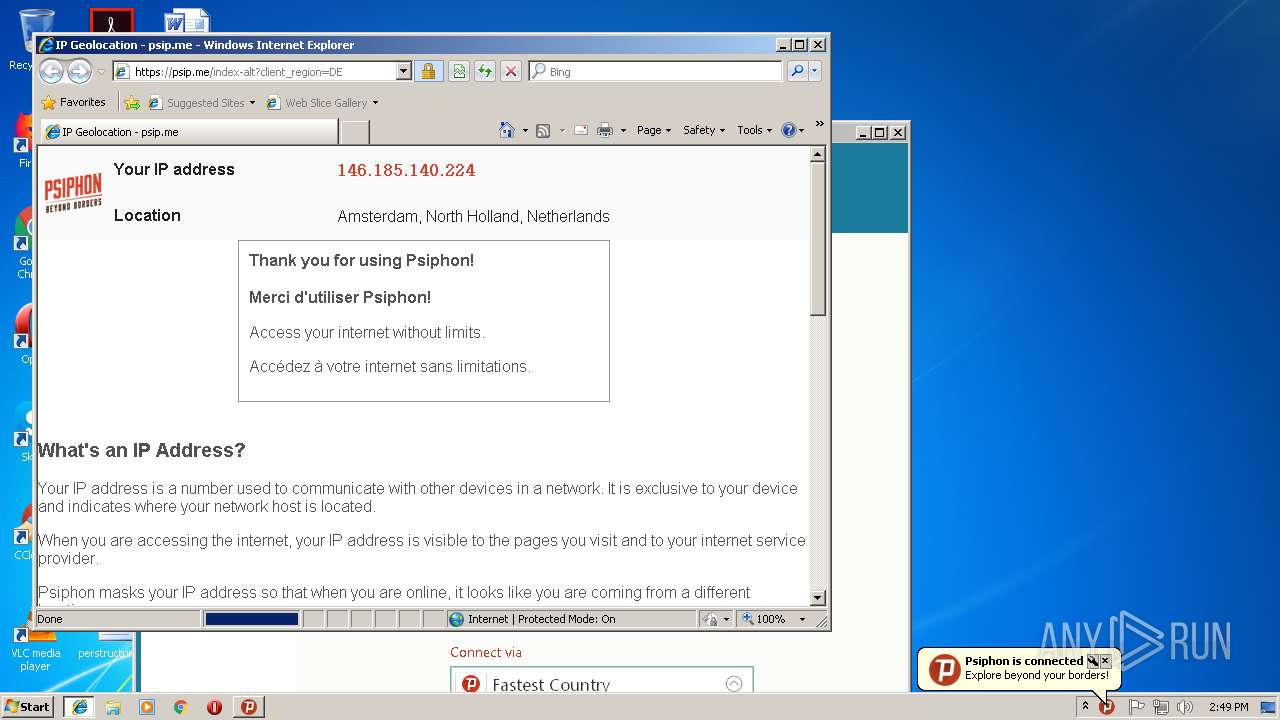Expand the Home button dropdown arrow
This screenshot has height=720, width=1280.
(525, 131)
